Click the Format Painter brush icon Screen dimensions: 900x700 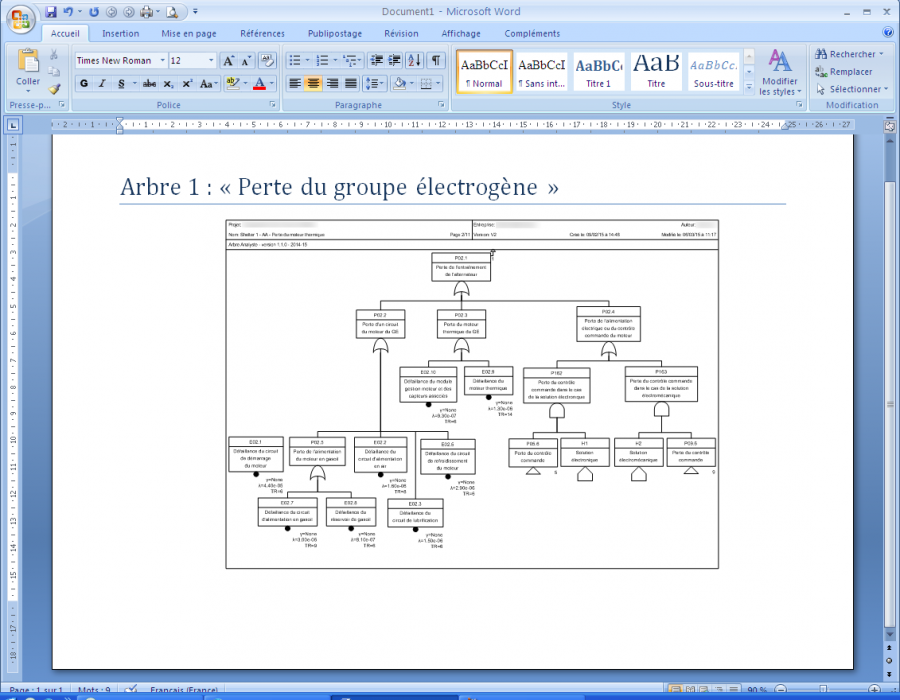click(54, 89)
